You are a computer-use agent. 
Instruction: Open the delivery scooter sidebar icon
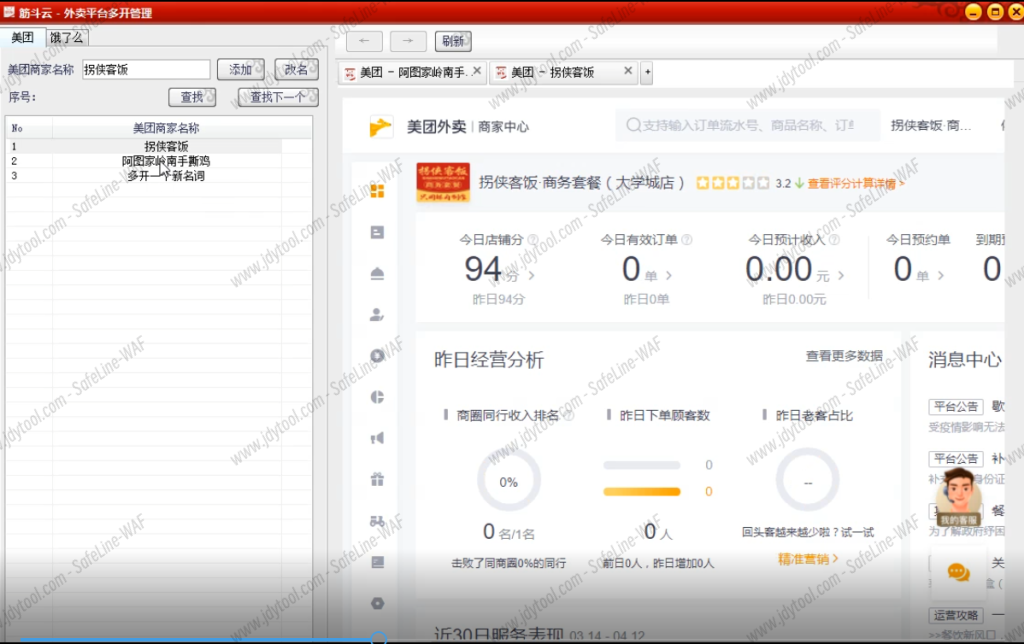[x=377, y=521]
